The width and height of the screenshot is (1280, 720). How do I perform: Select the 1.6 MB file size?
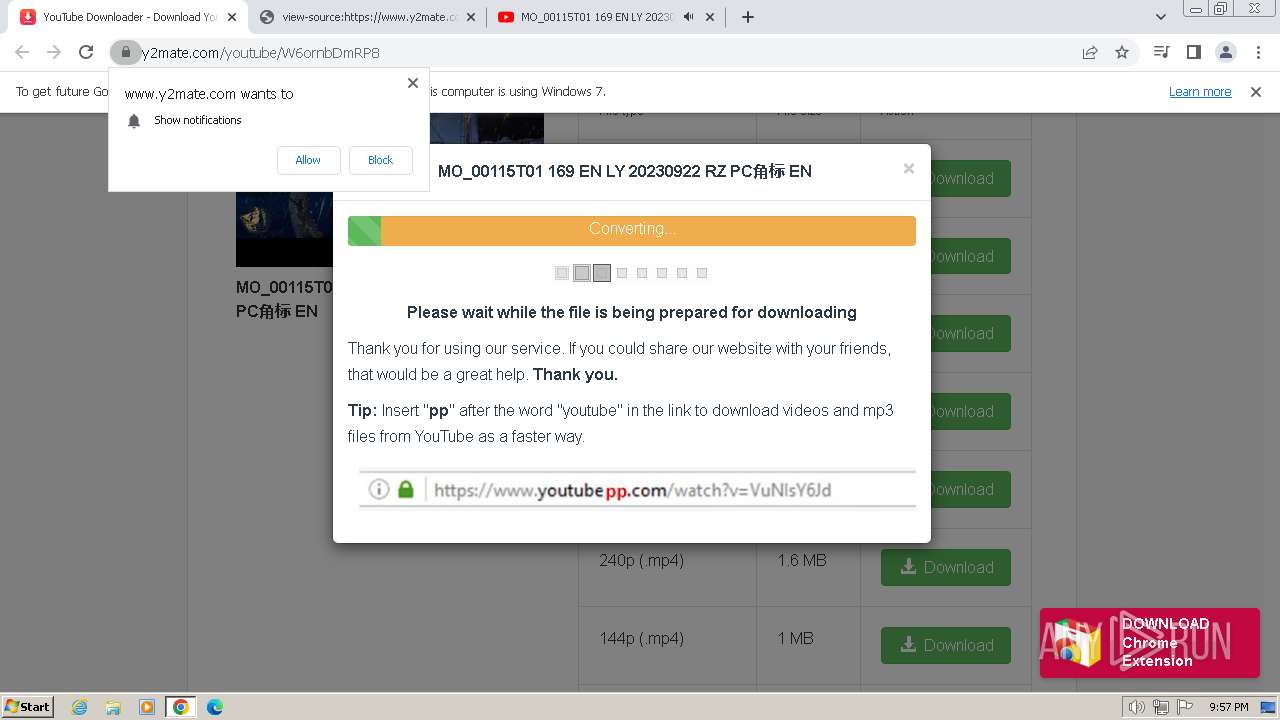(802, 560)
